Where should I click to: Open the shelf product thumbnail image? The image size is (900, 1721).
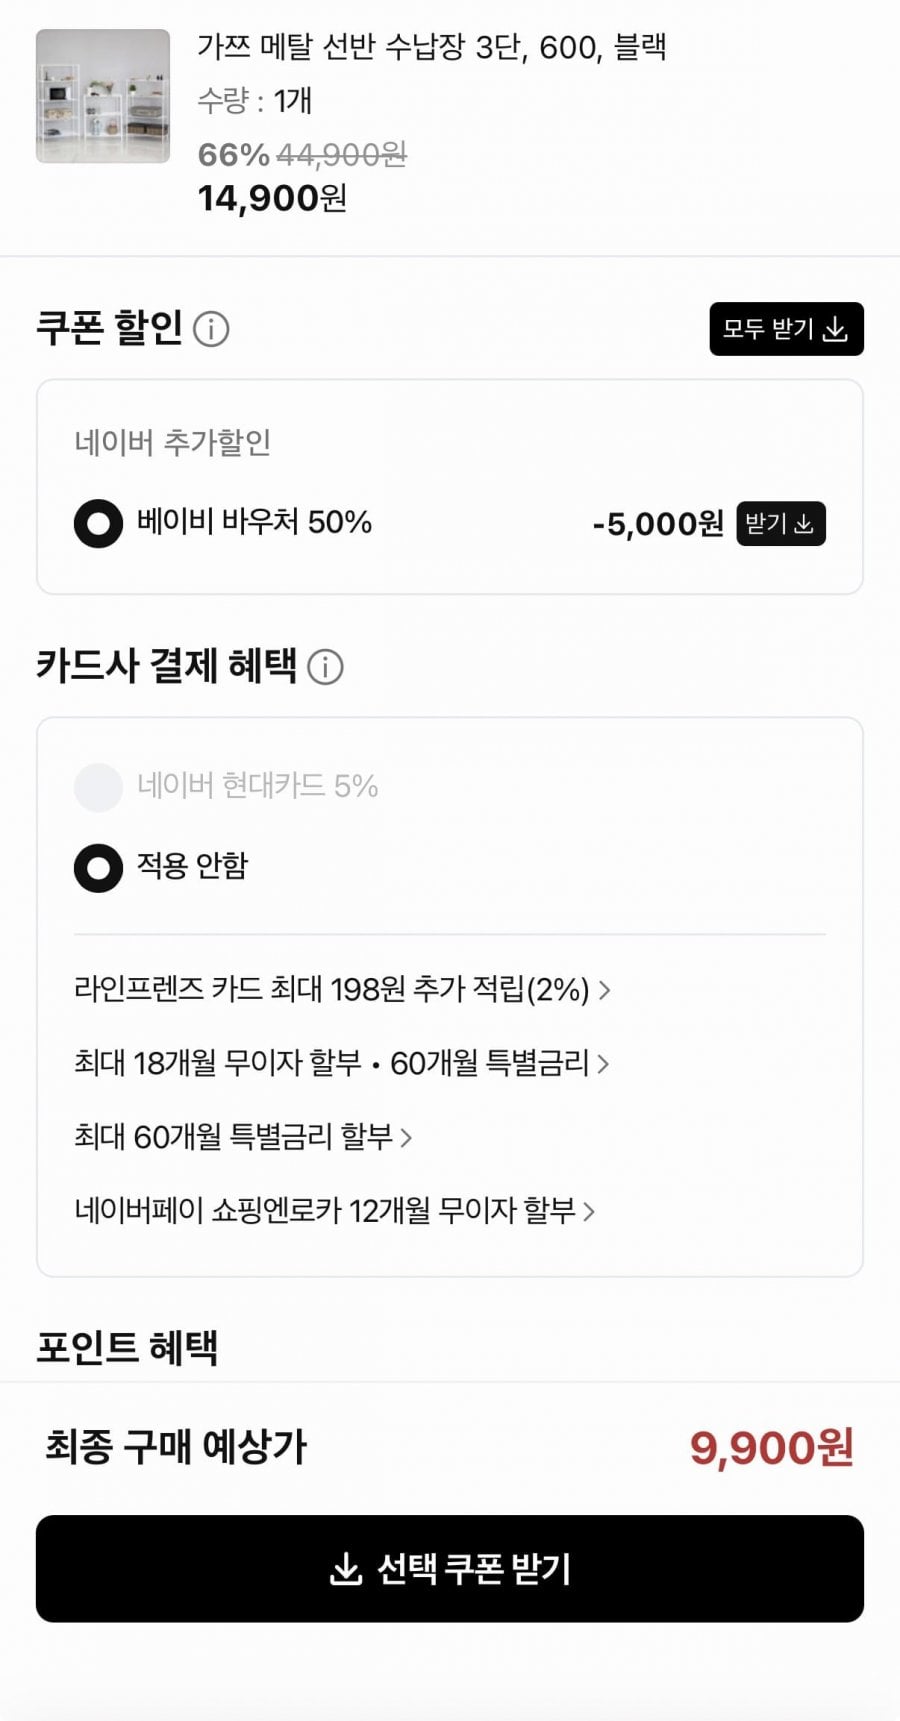pyautogui.click(x=103, y=96)
